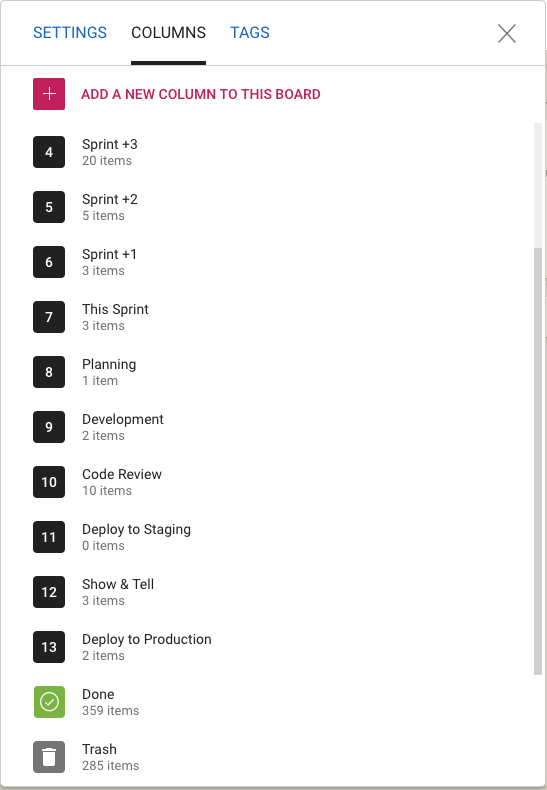The width and height of the screenshot is (547, 790).
Task: Click the number 10 Code Review badge
Action: (49, 482)
